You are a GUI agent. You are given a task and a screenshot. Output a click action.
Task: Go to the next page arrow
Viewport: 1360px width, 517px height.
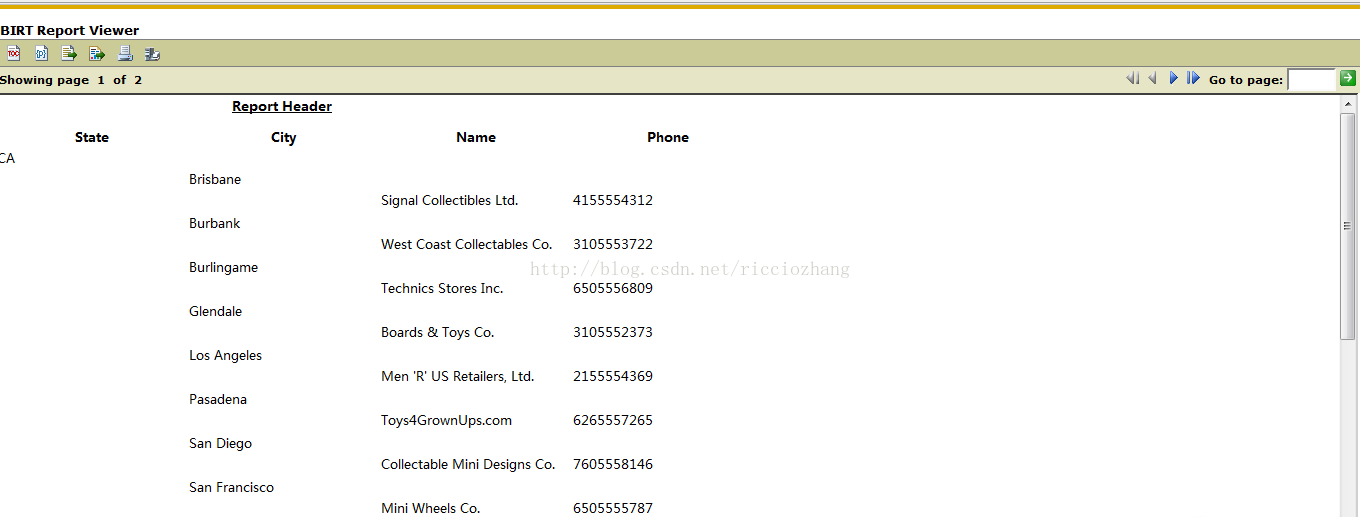point(1174,78)
